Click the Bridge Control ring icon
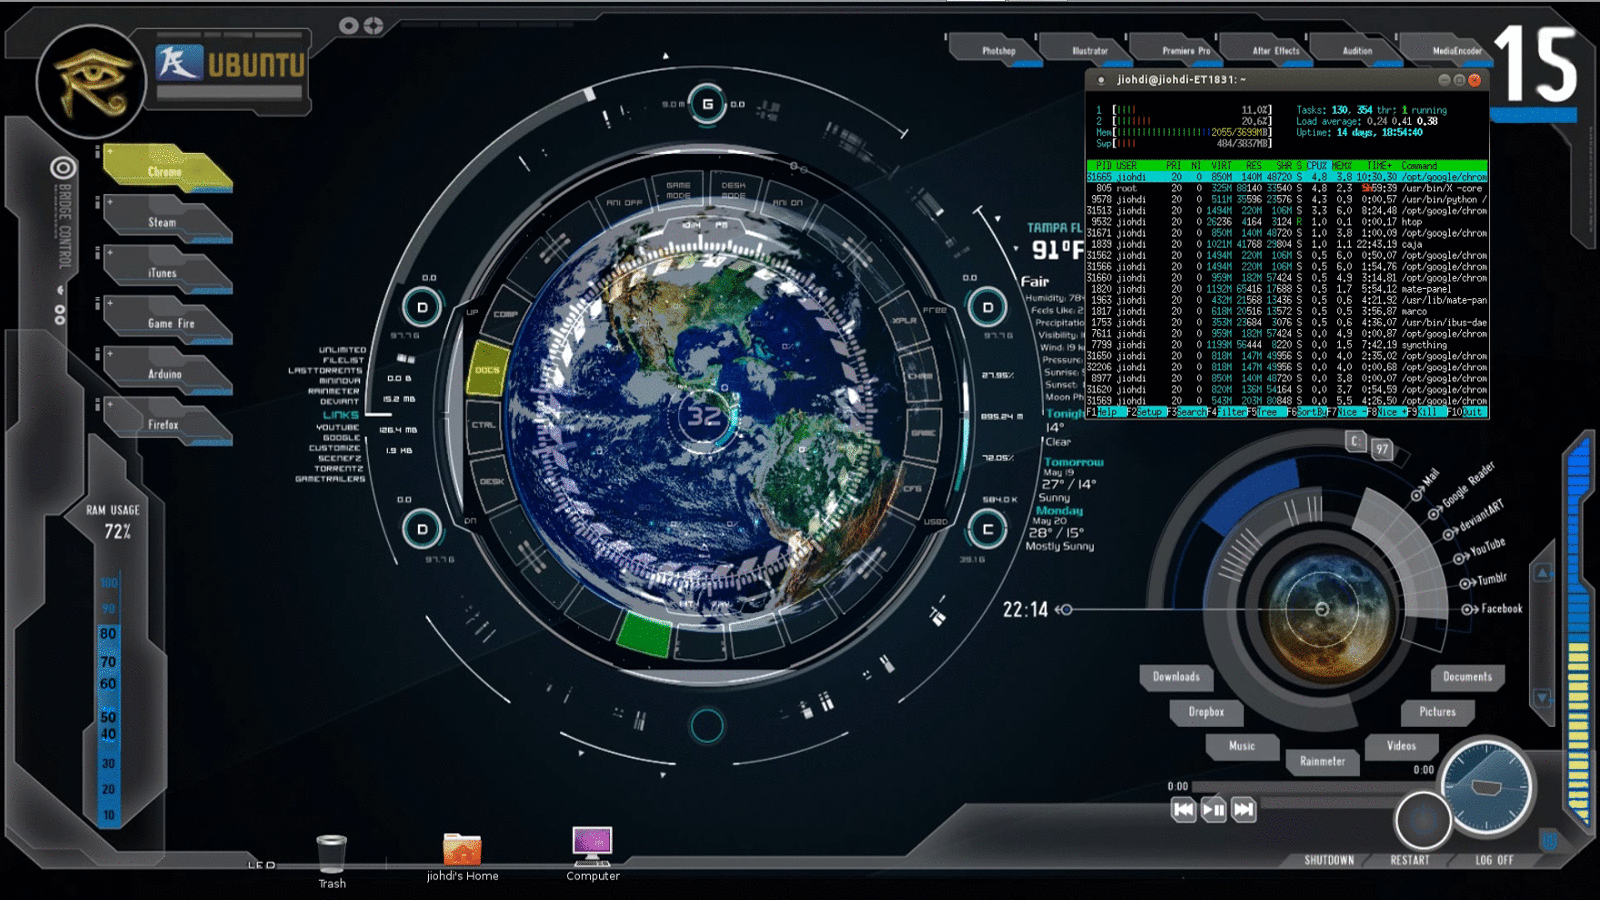This screenshot has width=1600, height=900. pyautogui.click(x=63, y=168)
